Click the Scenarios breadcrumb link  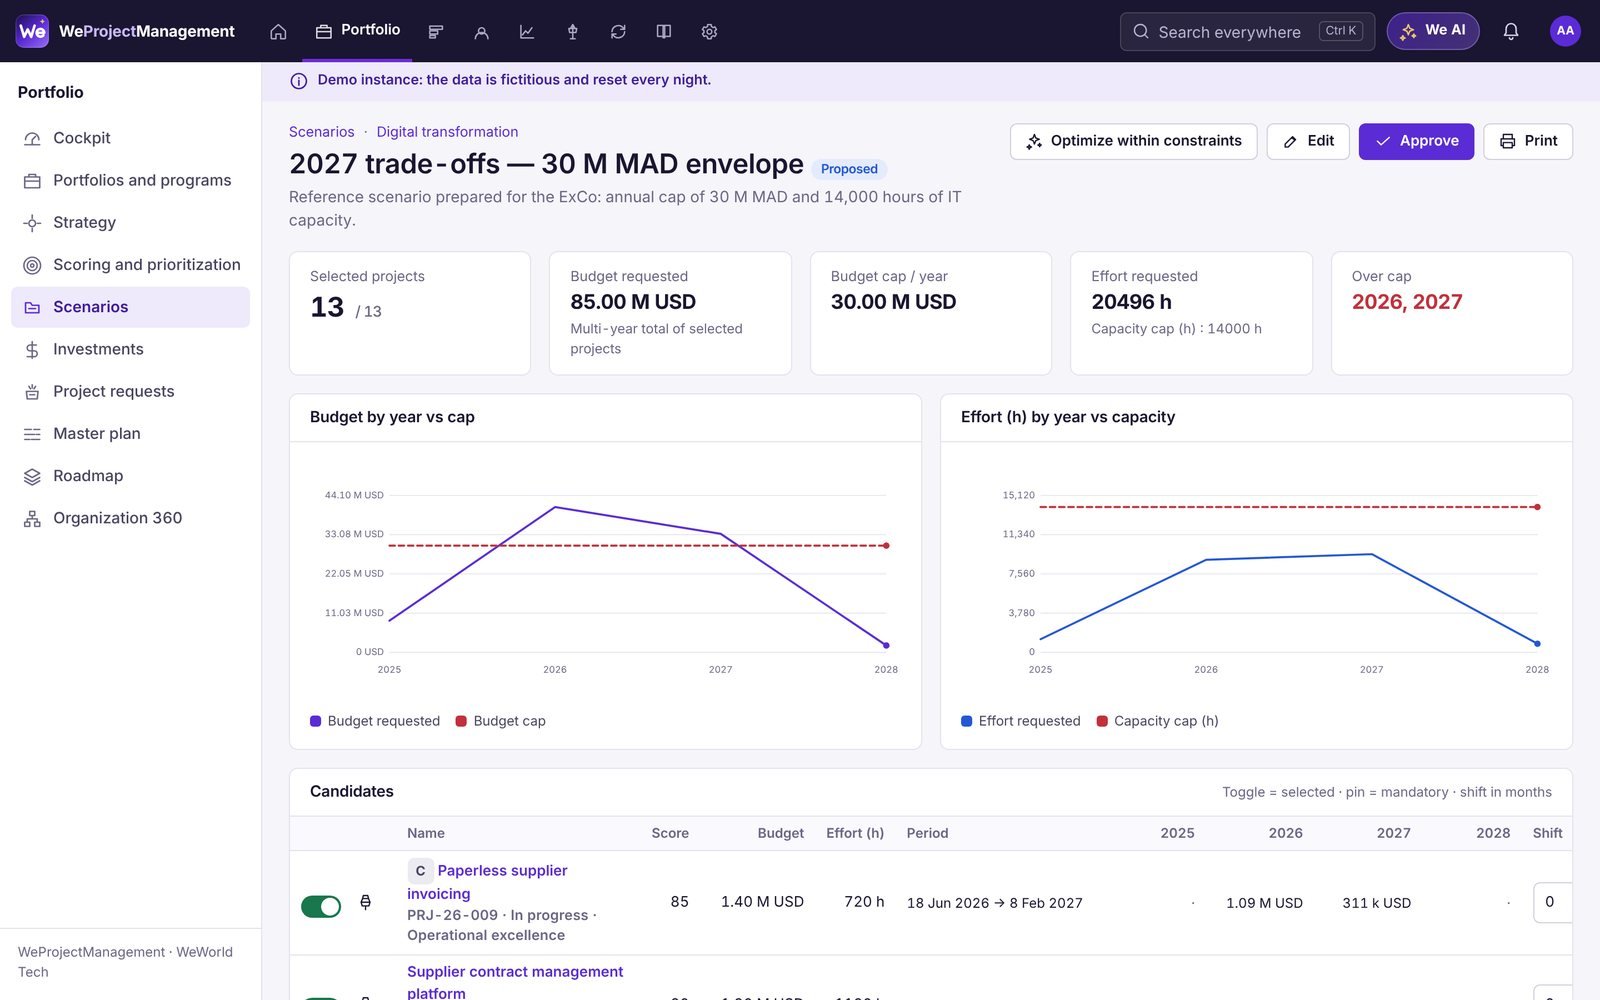pyautogui.click(x=321, y=132)
